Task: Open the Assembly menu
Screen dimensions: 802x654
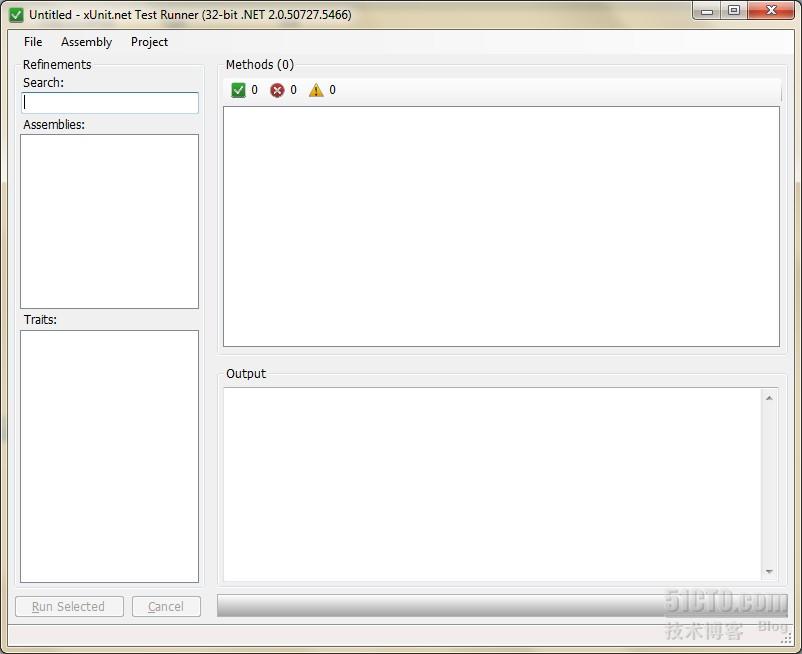Action: [x=86, y=42]
